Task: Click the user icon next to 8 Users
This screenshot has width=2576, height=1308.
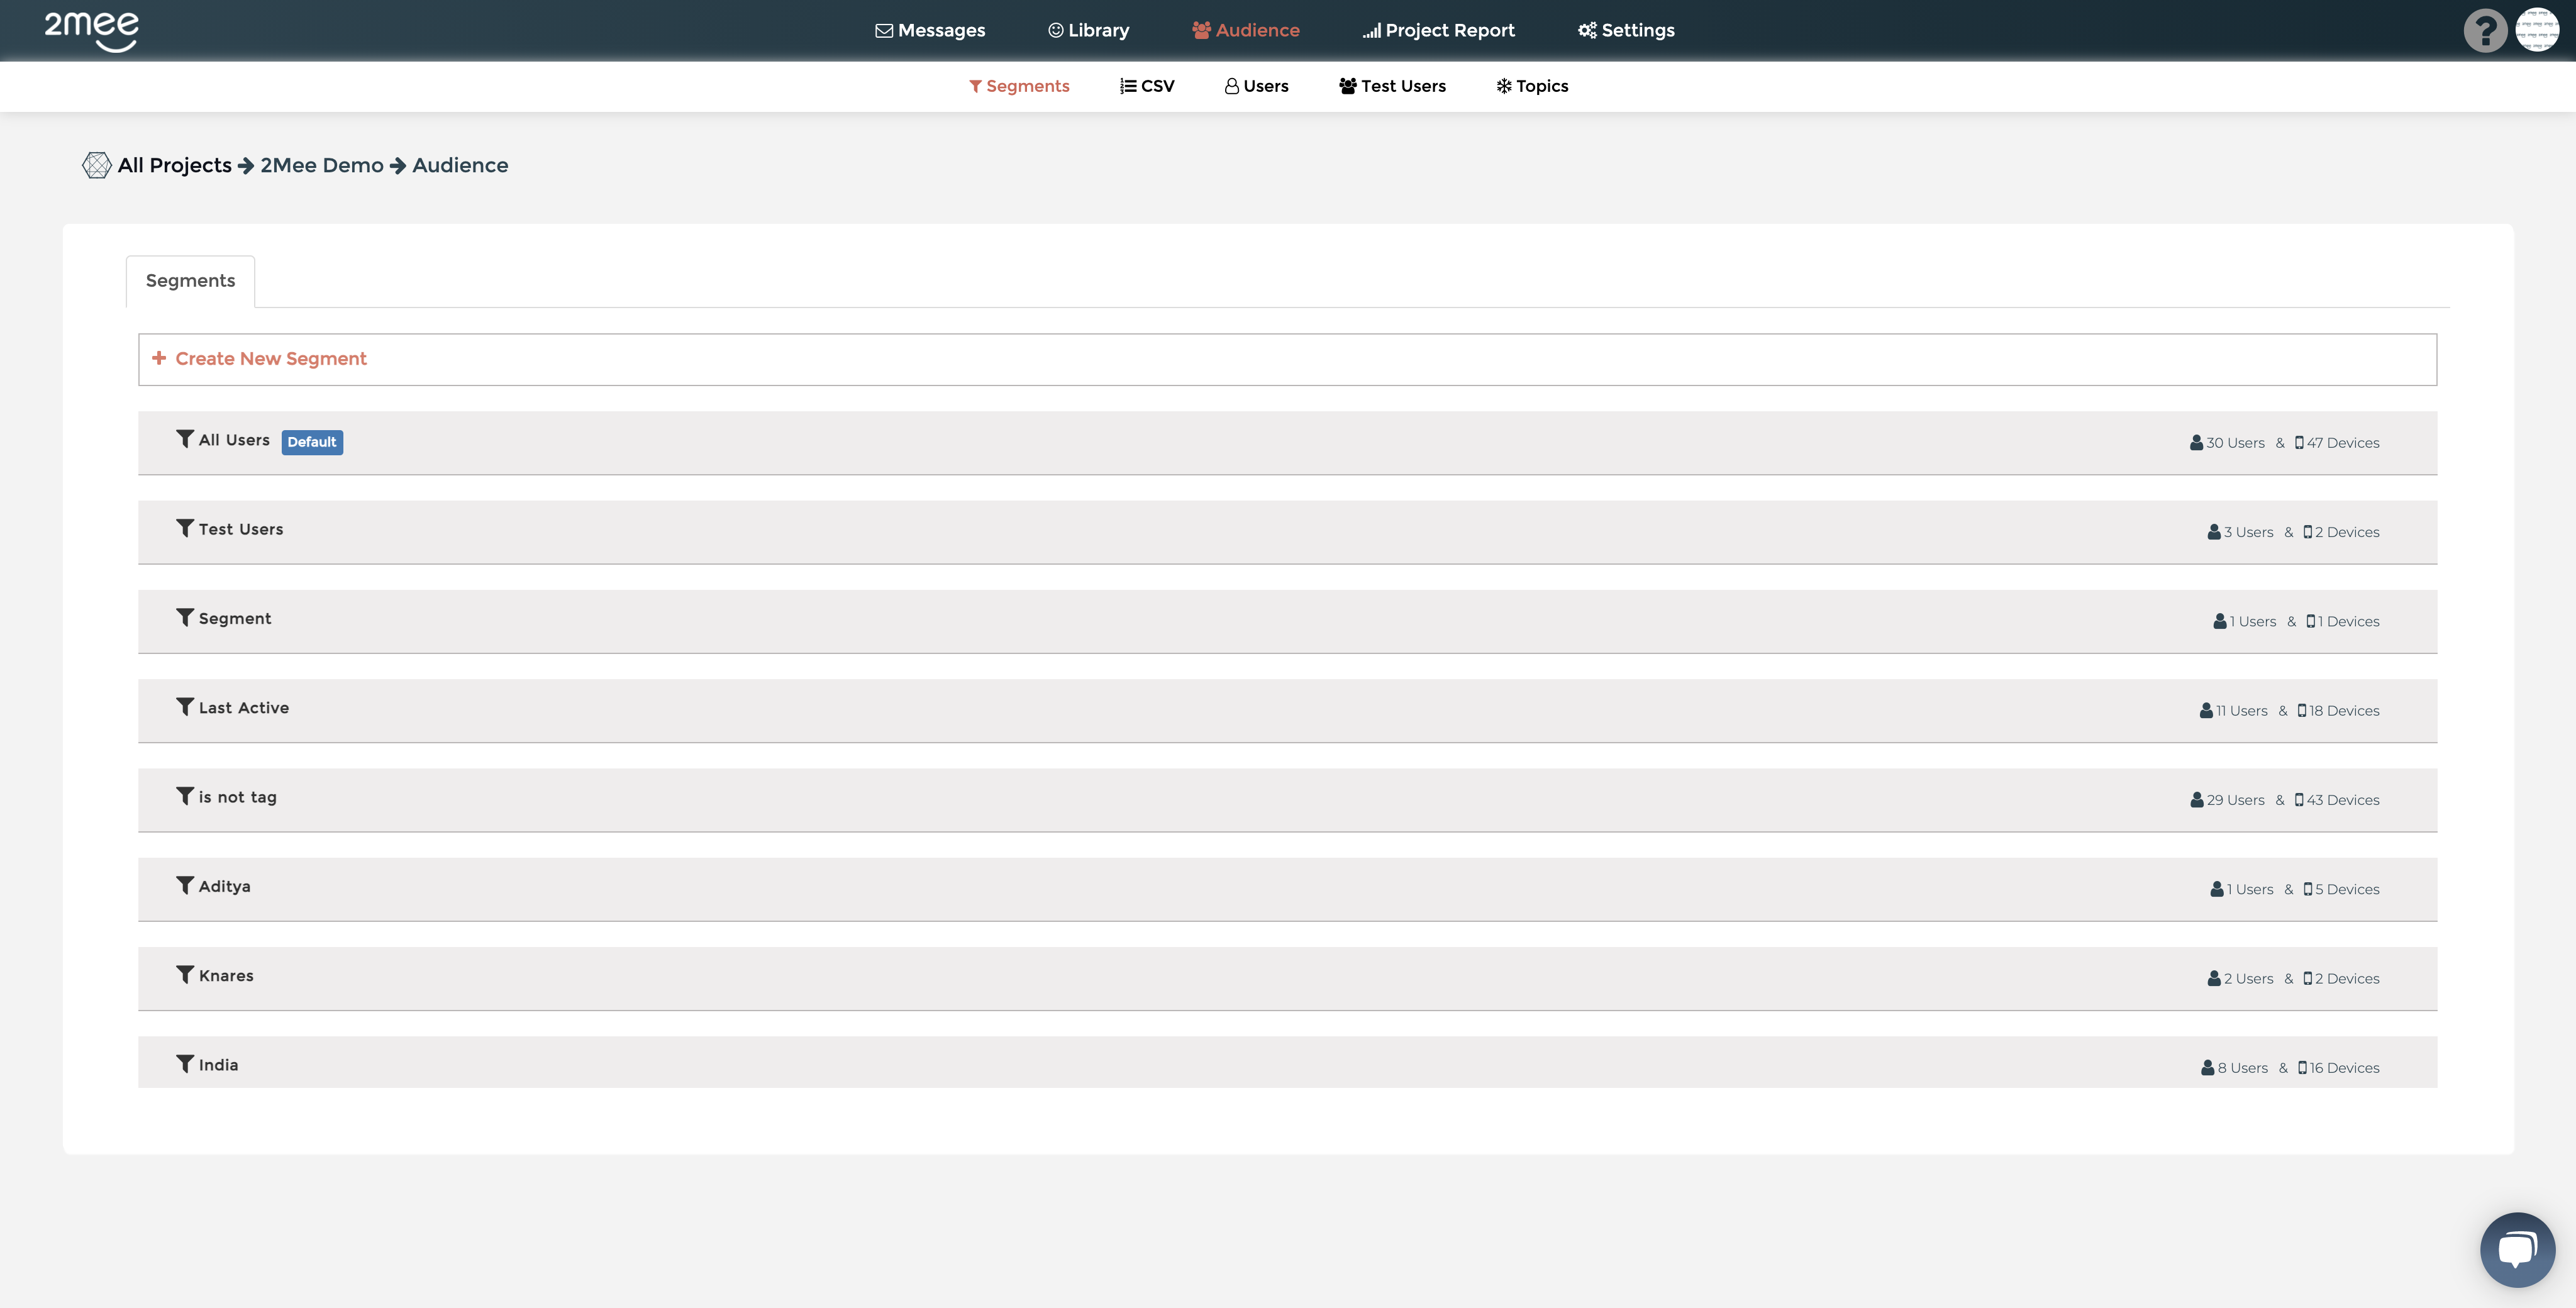Action: pyautogui.click(x=2207, y=1068)
